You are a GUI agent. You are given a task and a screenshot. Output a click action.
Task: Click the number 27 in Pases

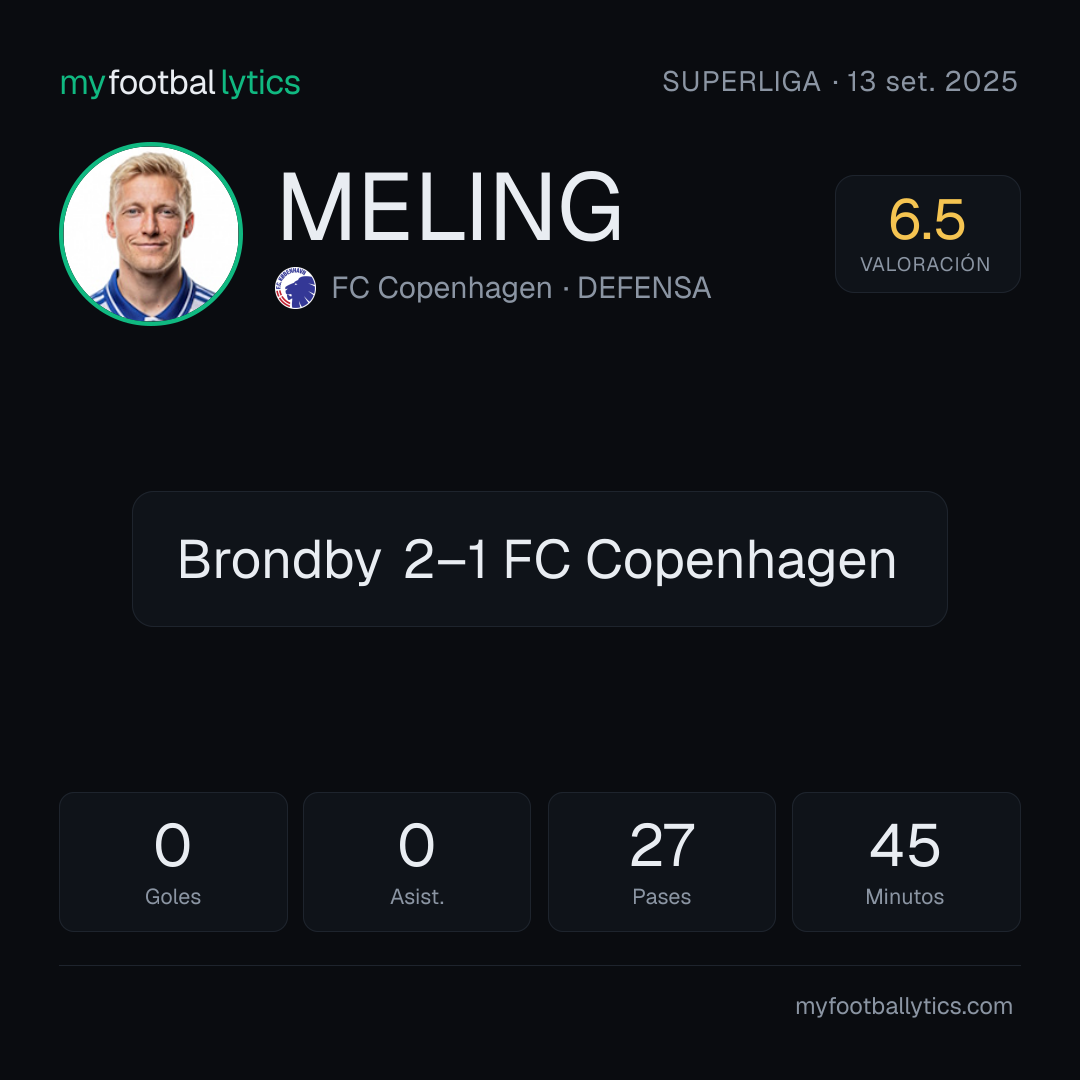point(662,845)
